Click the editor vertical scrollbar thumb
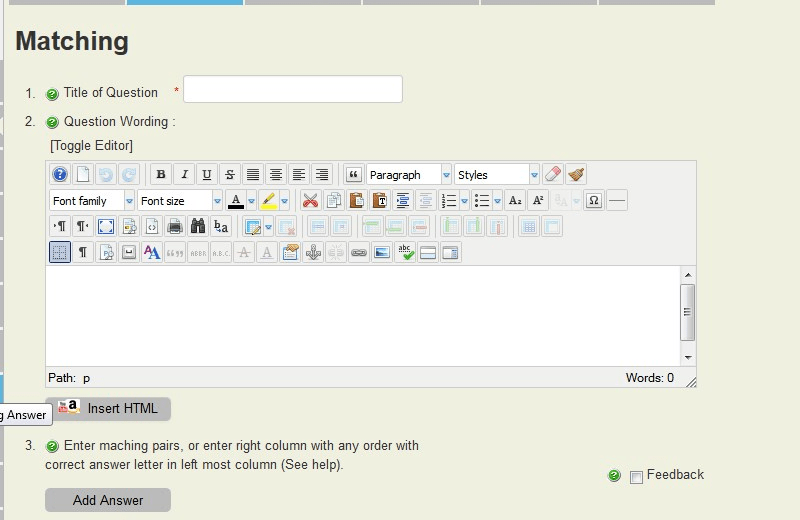Image resolution: width=800 pixels, height=520 pixels. [x=687, y=312]
